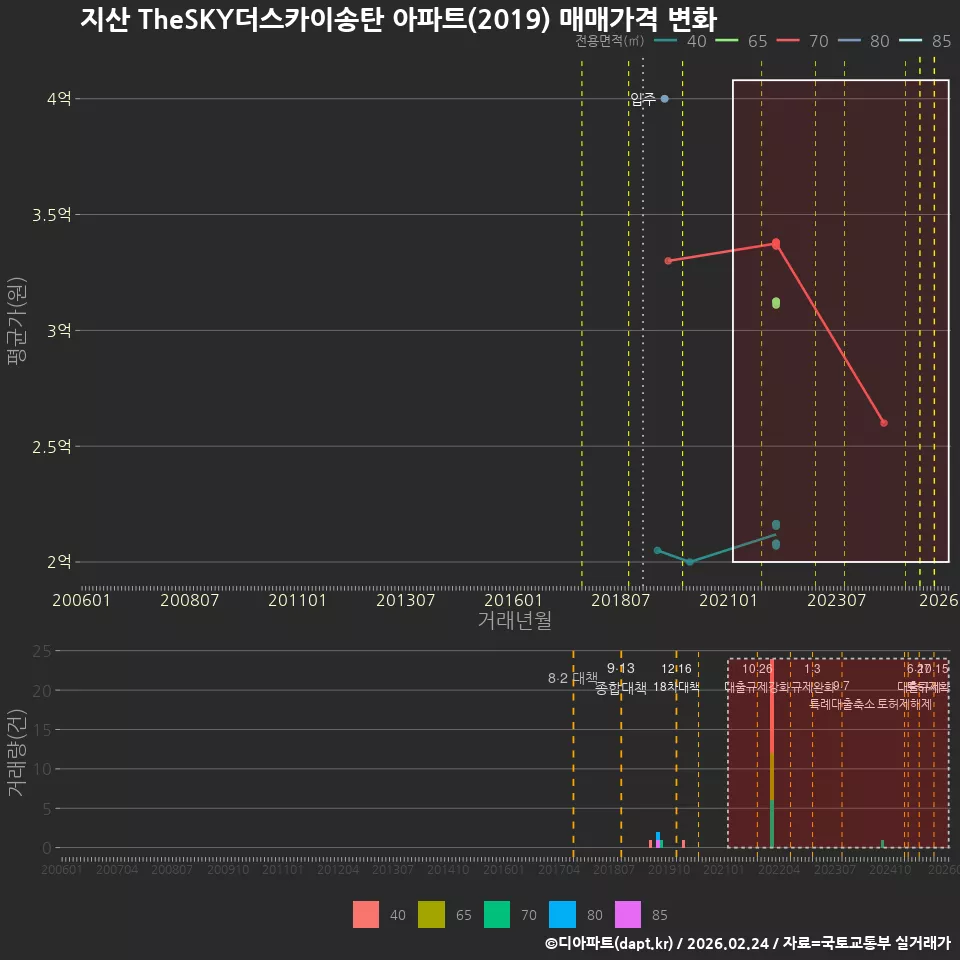Screen dimensions: 960x960
Task: Click the 8·2 대책 policy label
Action: (x=573, y=678)
